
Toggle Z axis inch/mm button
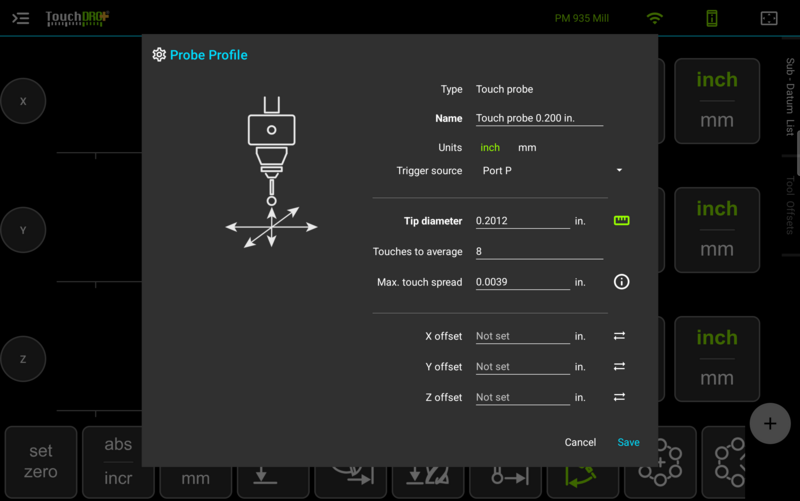[717, 359]
